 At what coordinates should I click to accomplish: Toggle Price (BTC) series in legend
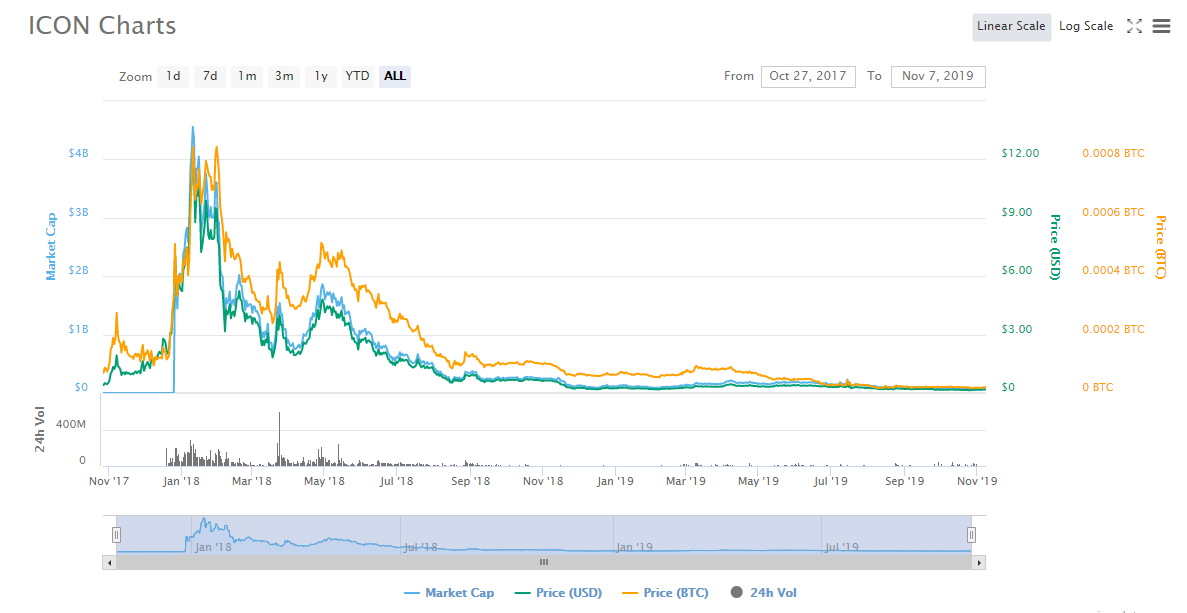[665, 593]
